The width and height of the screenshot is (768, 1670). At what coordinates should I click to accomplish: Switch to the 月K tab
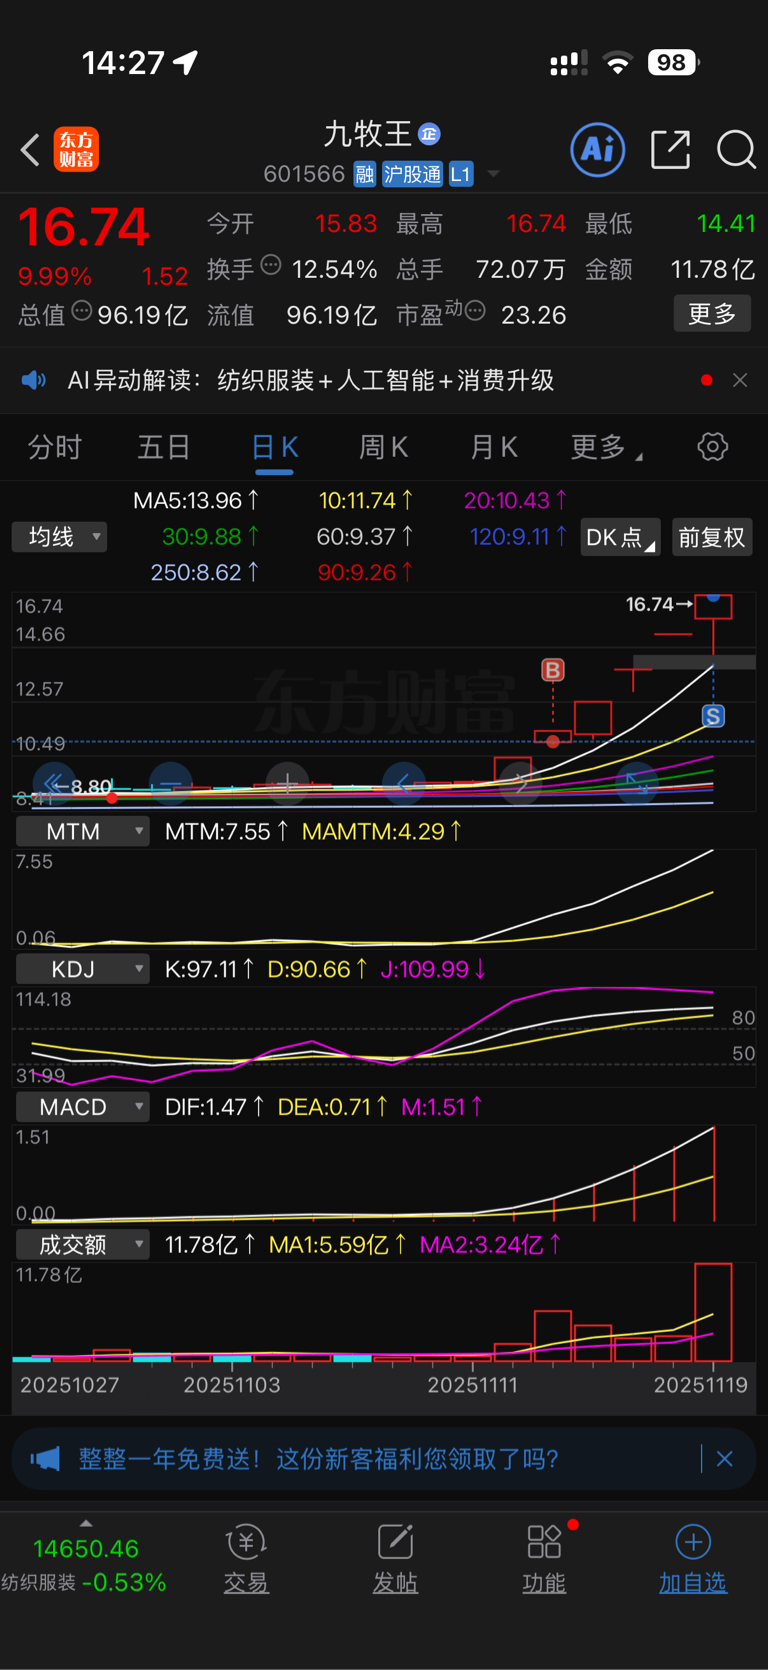click(494, 447)
